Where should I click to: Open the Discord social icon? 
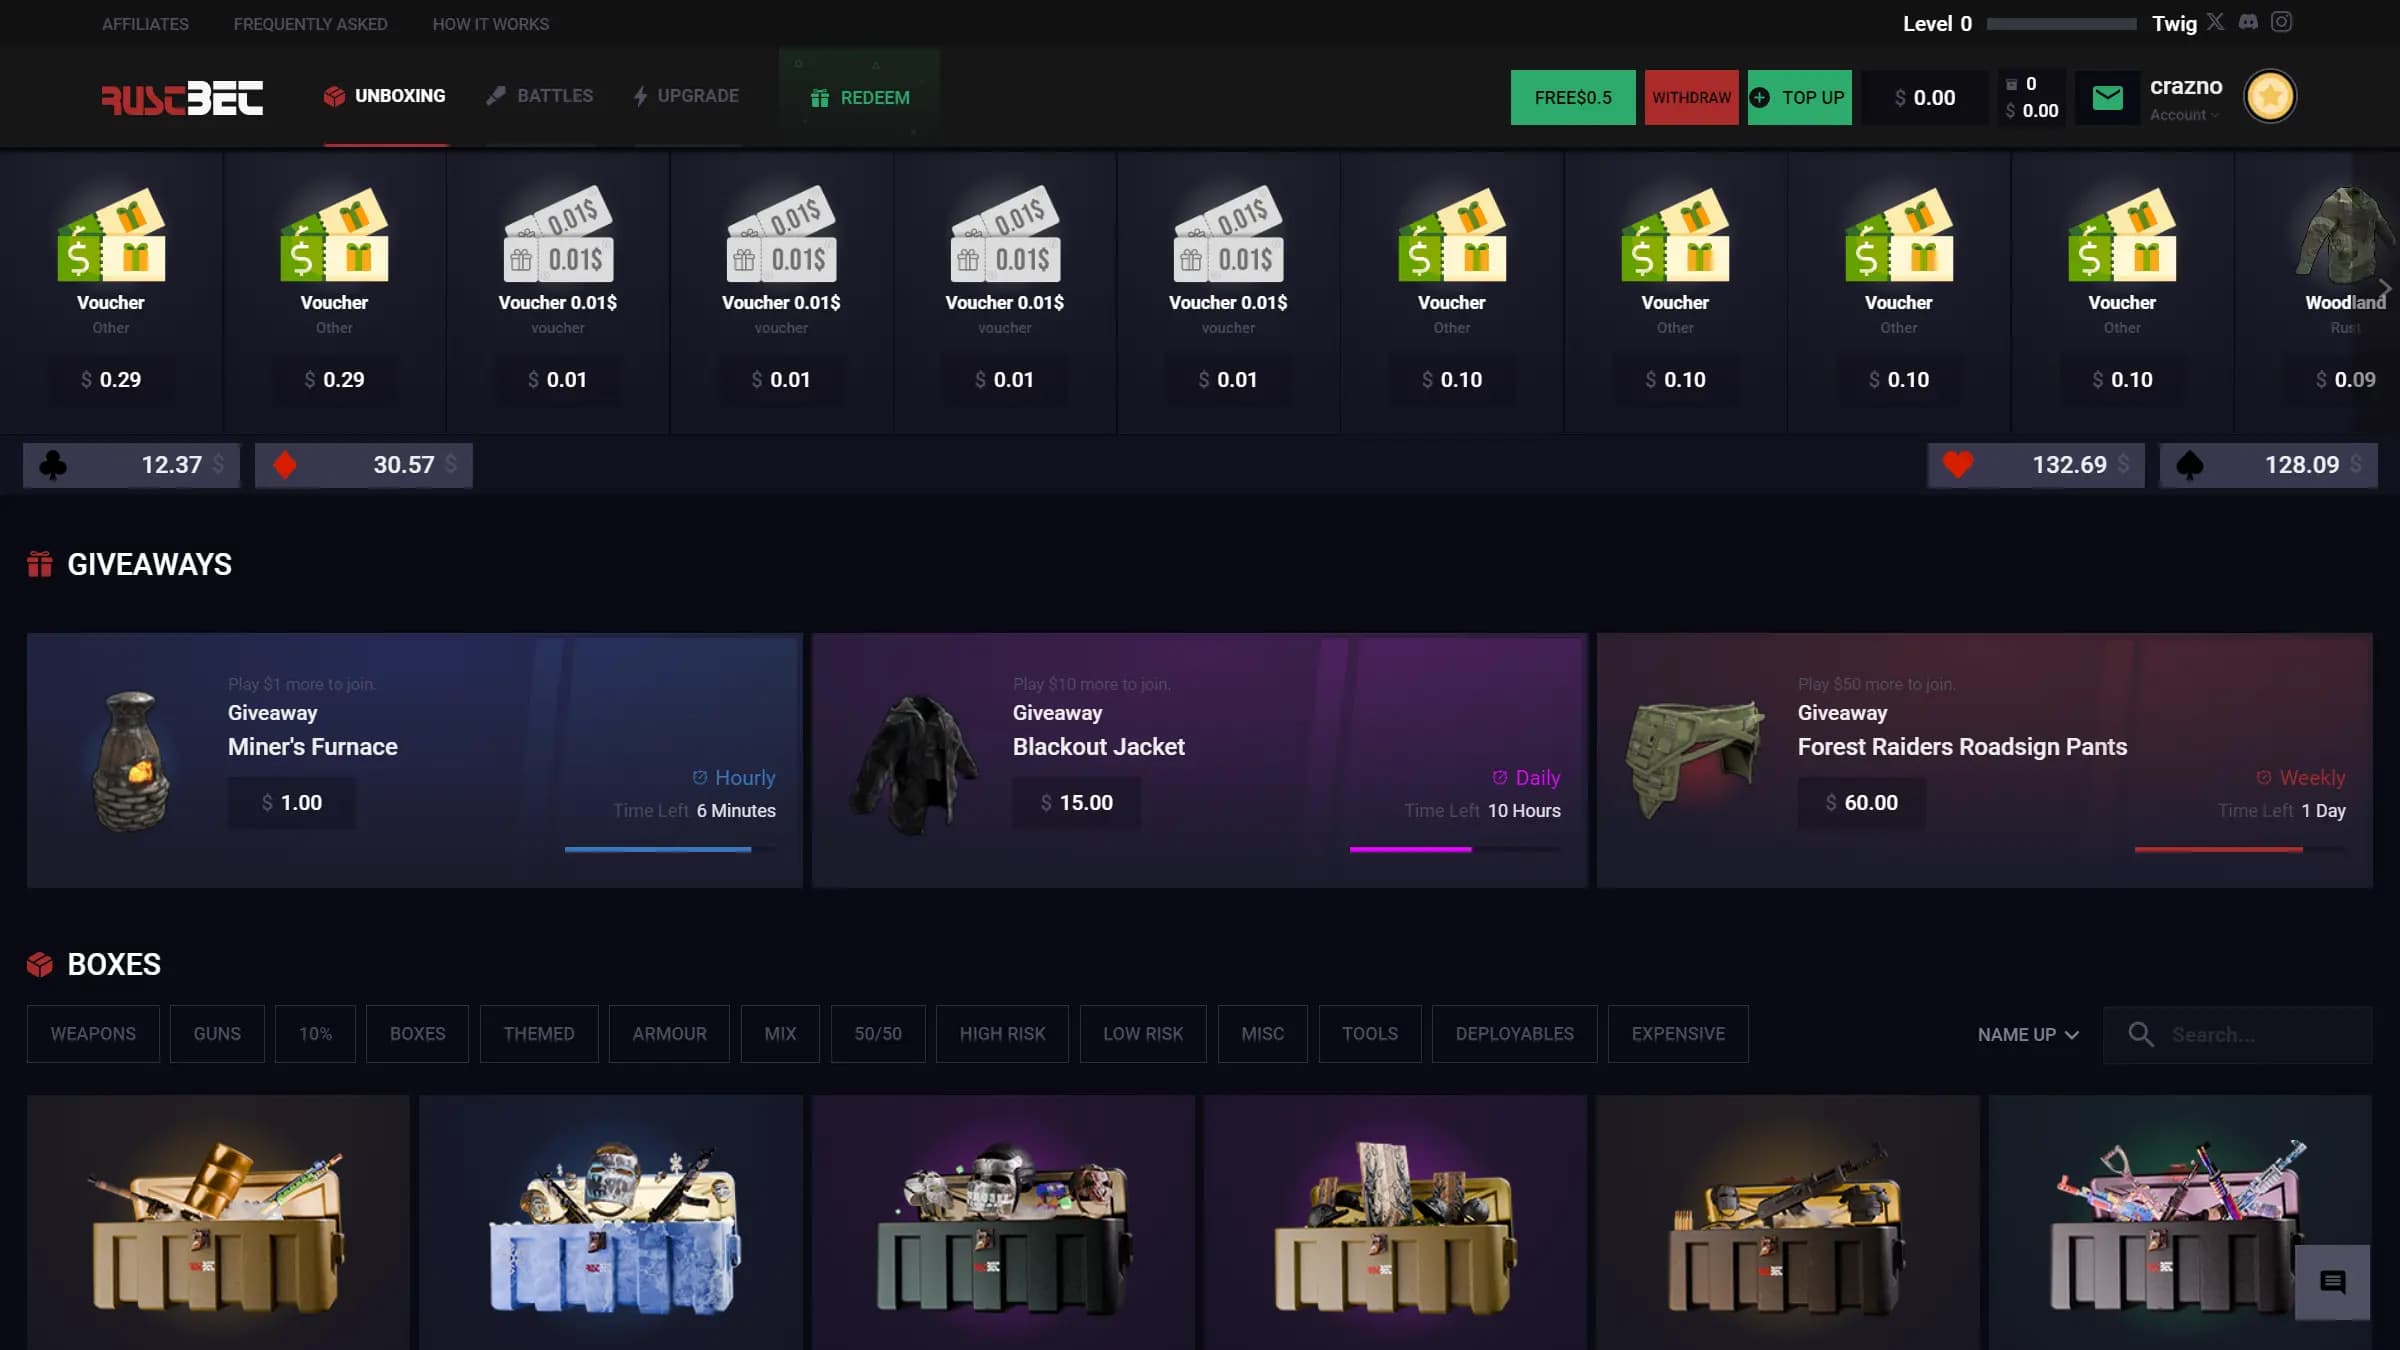(x=2248, y=22)
